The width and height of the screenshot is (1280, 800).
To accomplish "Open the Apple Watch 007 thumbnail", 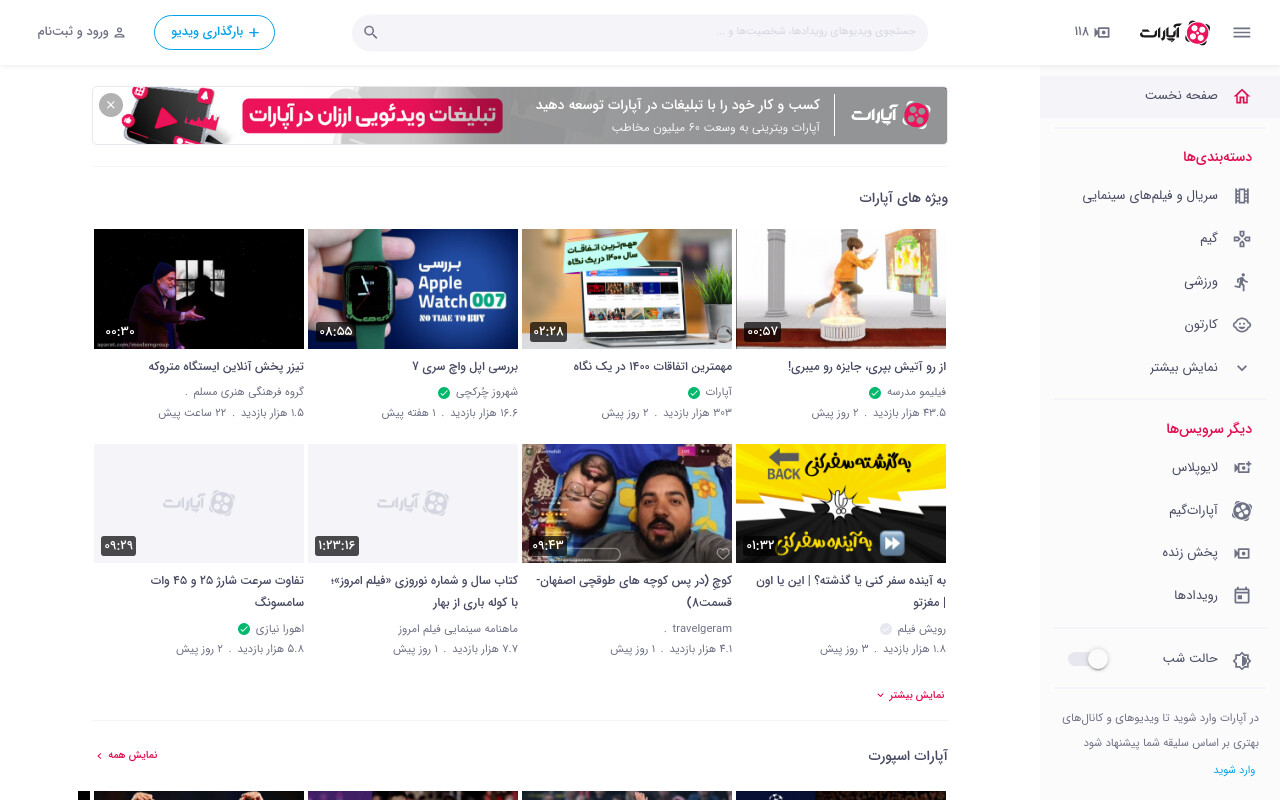I will click(x=413, y=288).
